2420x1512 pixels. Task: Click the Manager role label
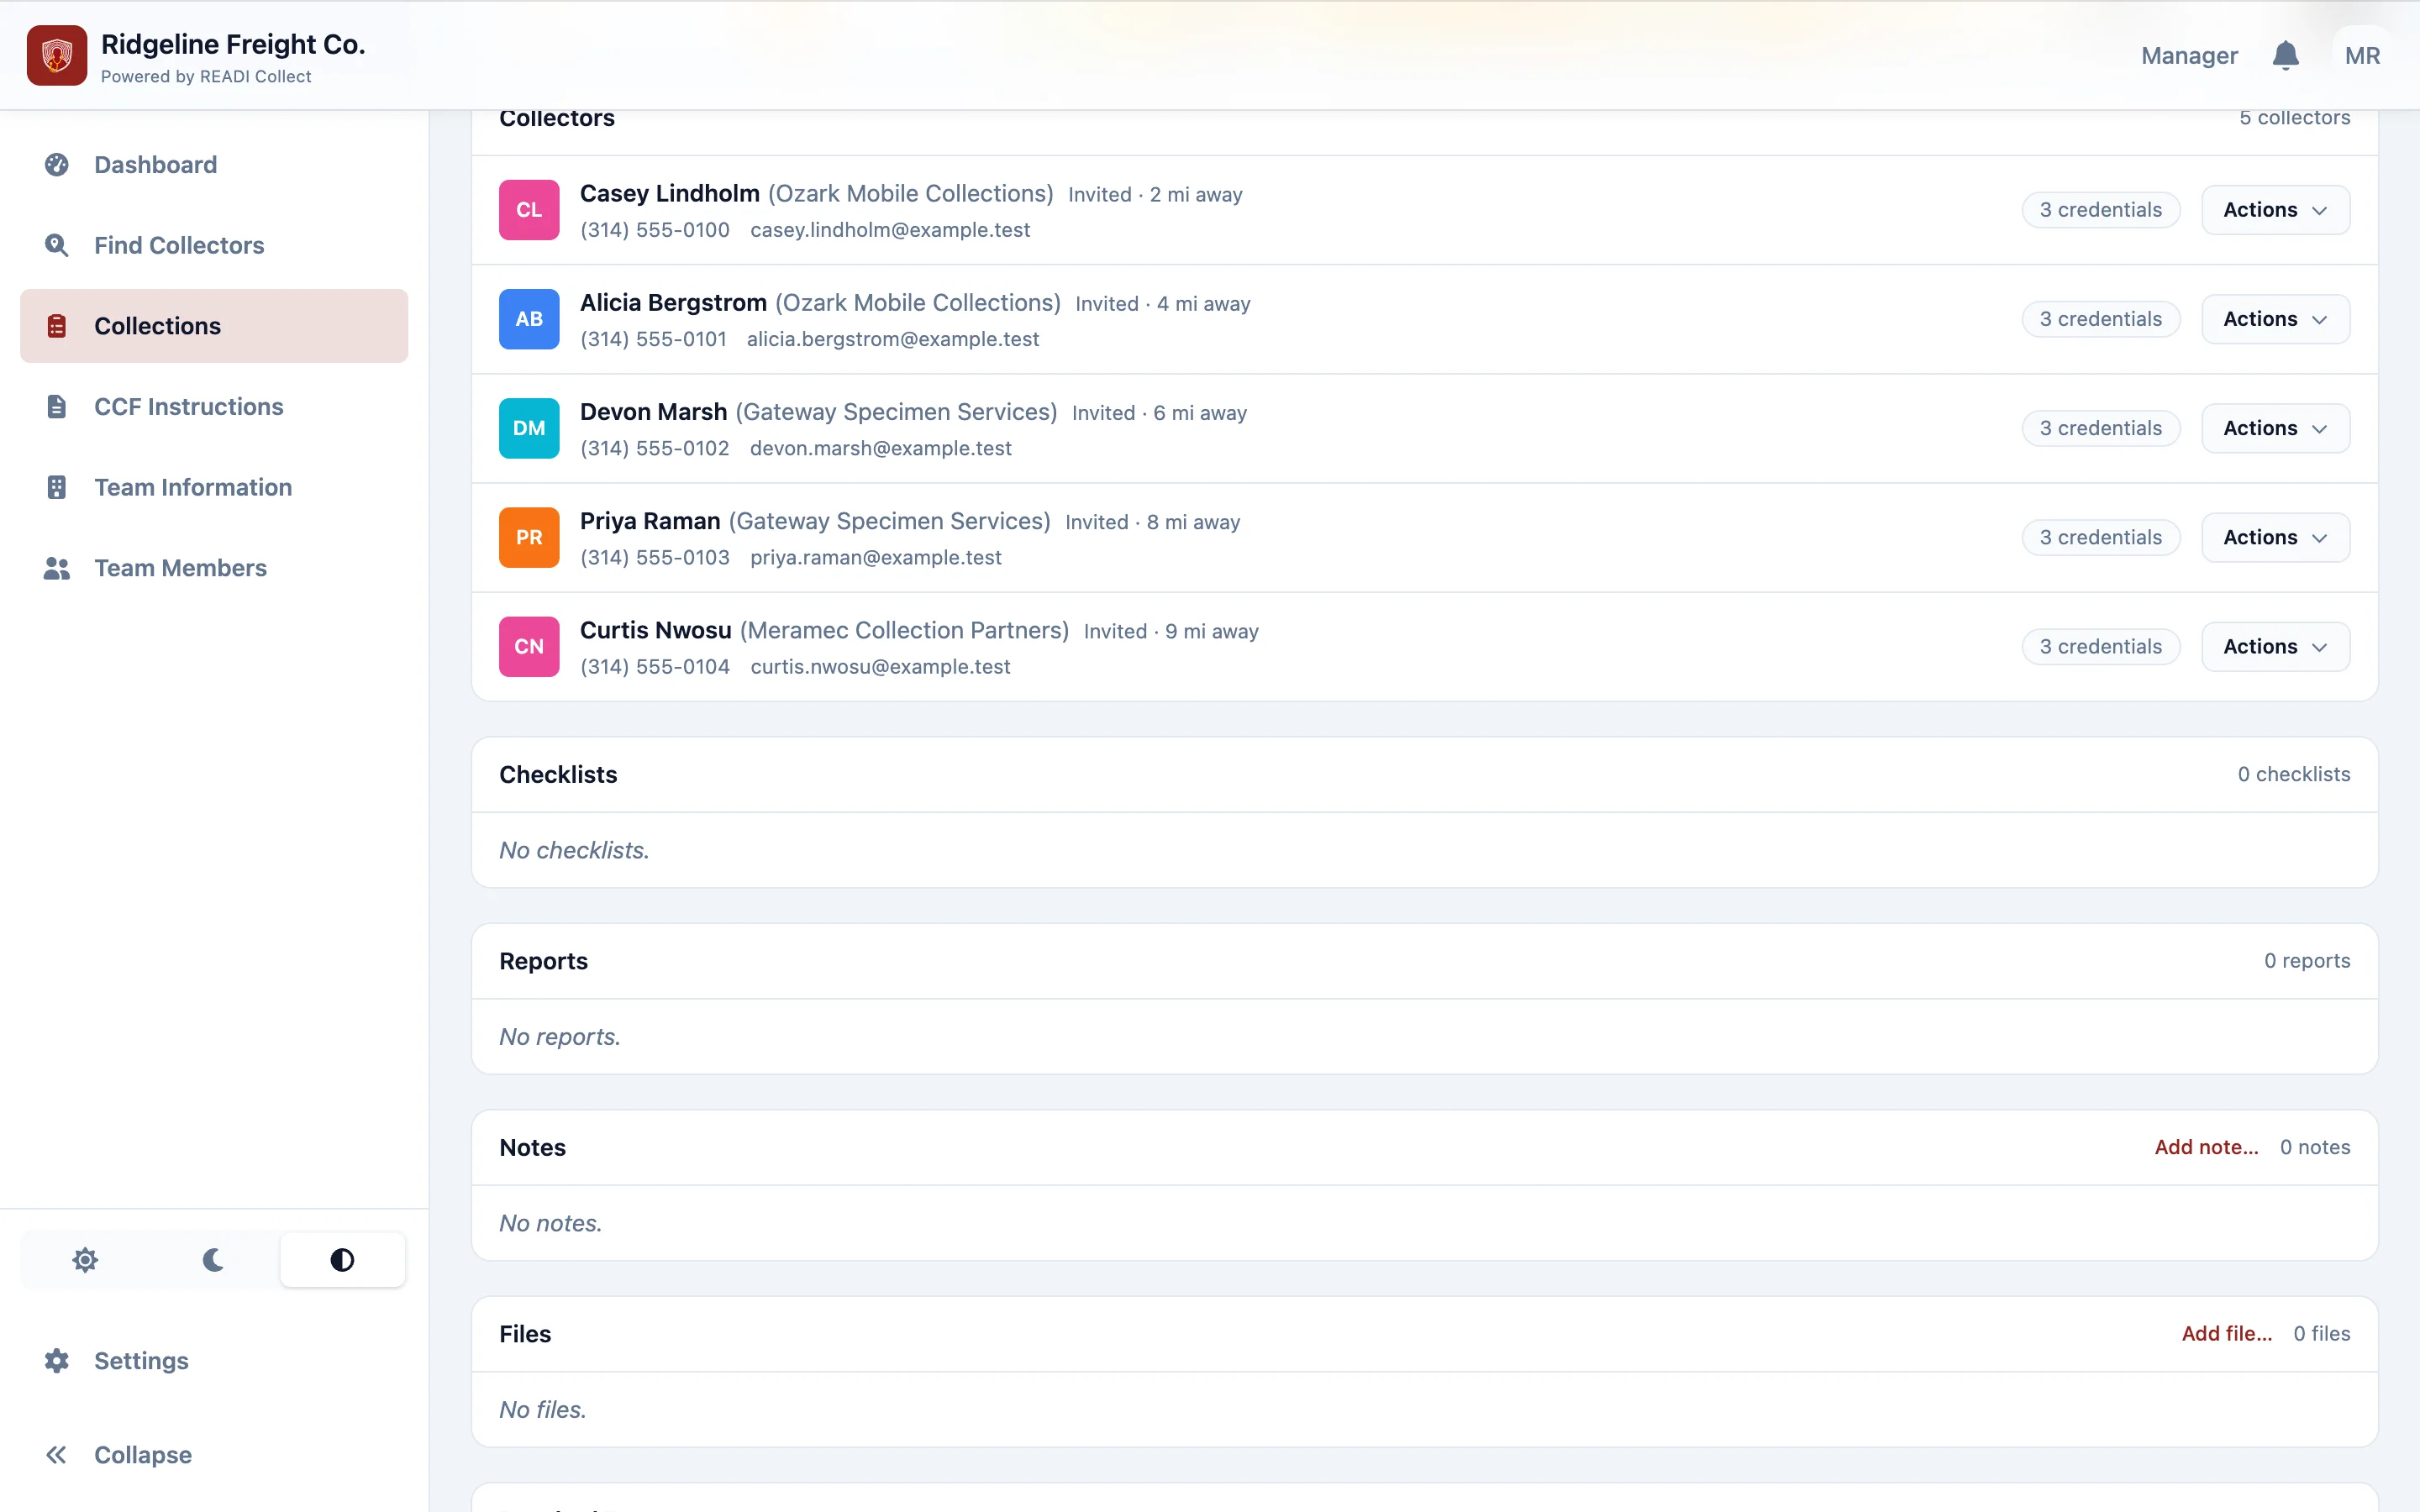point(2189,56)
